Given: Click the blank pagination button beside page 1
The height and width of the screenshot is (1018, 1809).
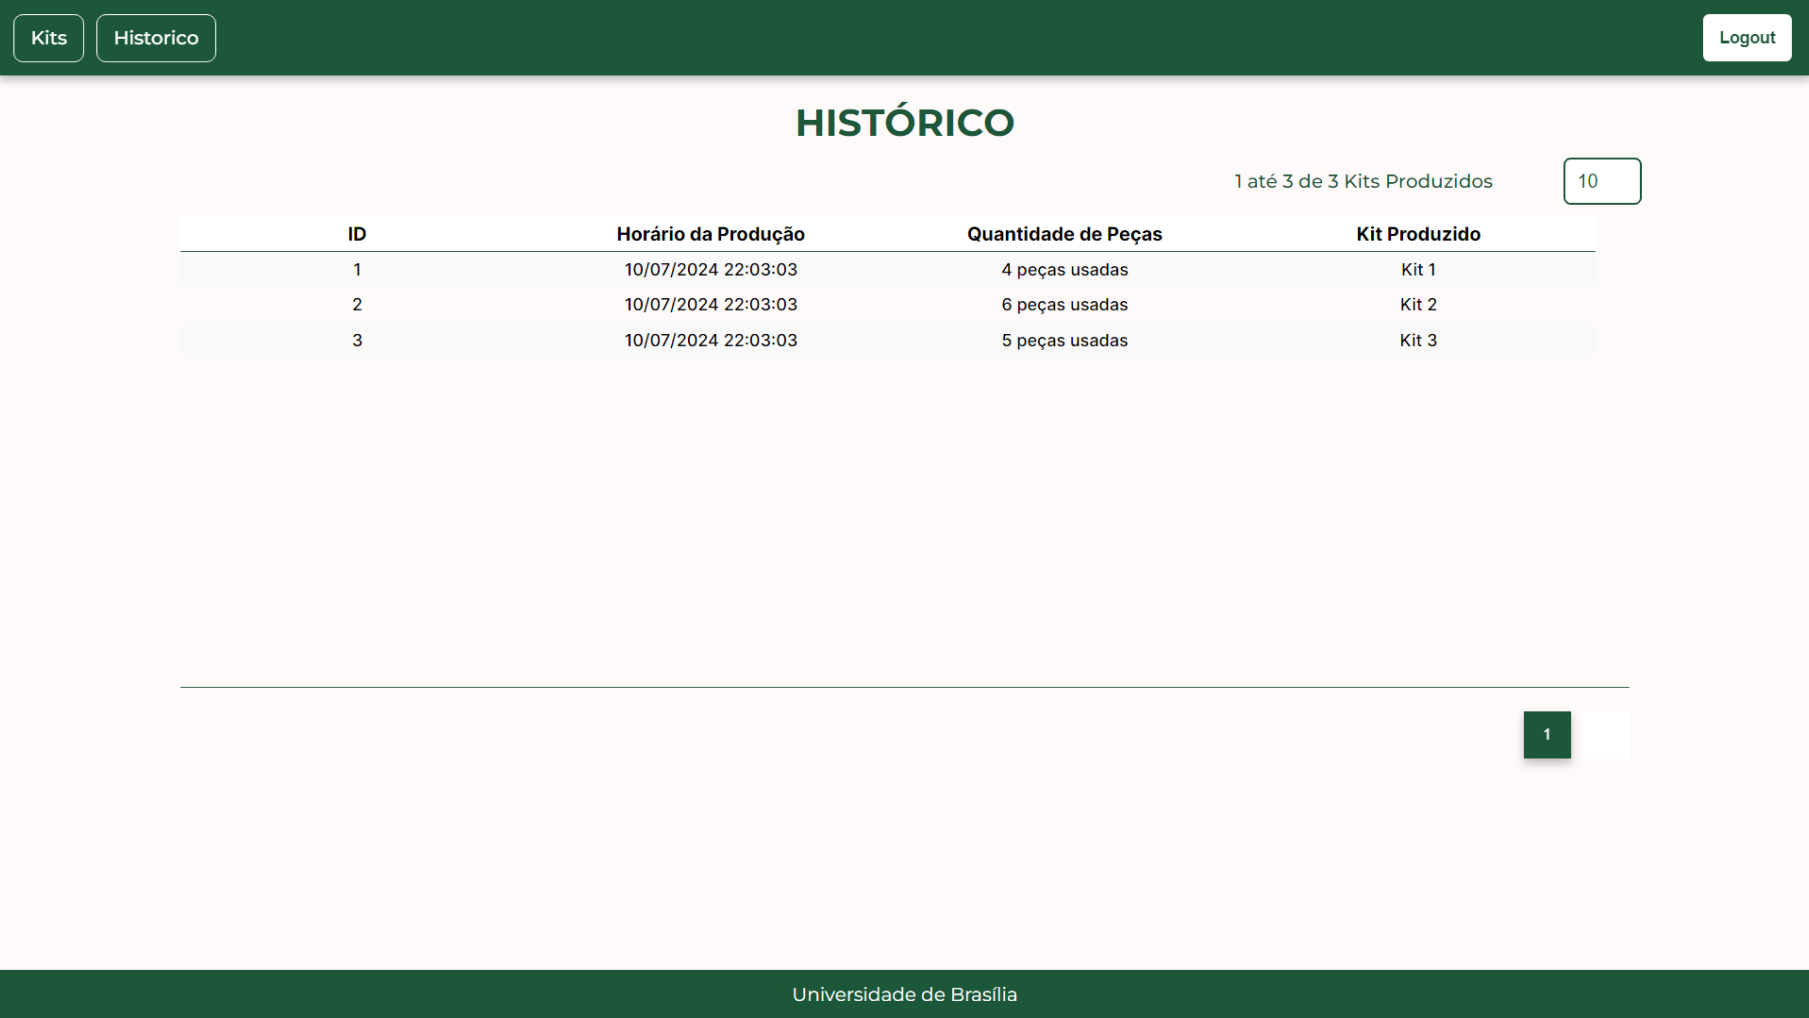Looking at the screenshot, I should click(x=1601, y=735).
